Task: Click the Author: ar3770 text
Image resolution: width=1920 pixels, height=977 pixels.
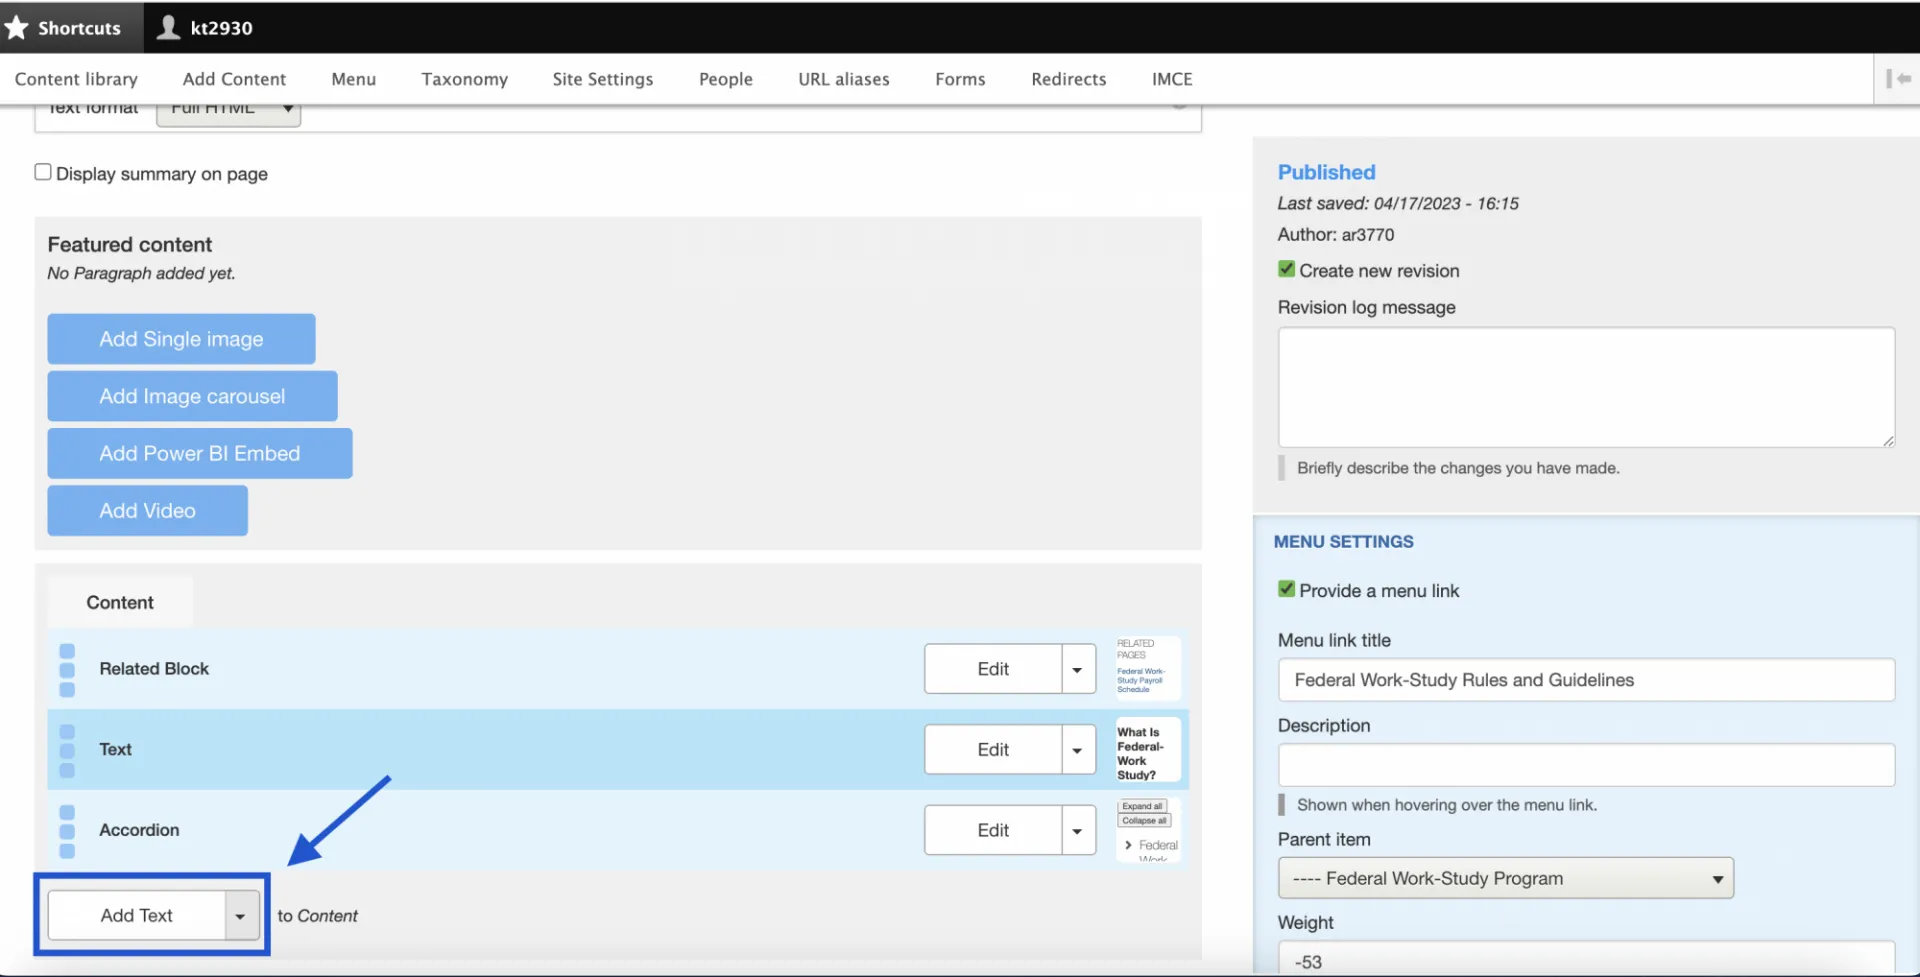Action: (1335, 234)
